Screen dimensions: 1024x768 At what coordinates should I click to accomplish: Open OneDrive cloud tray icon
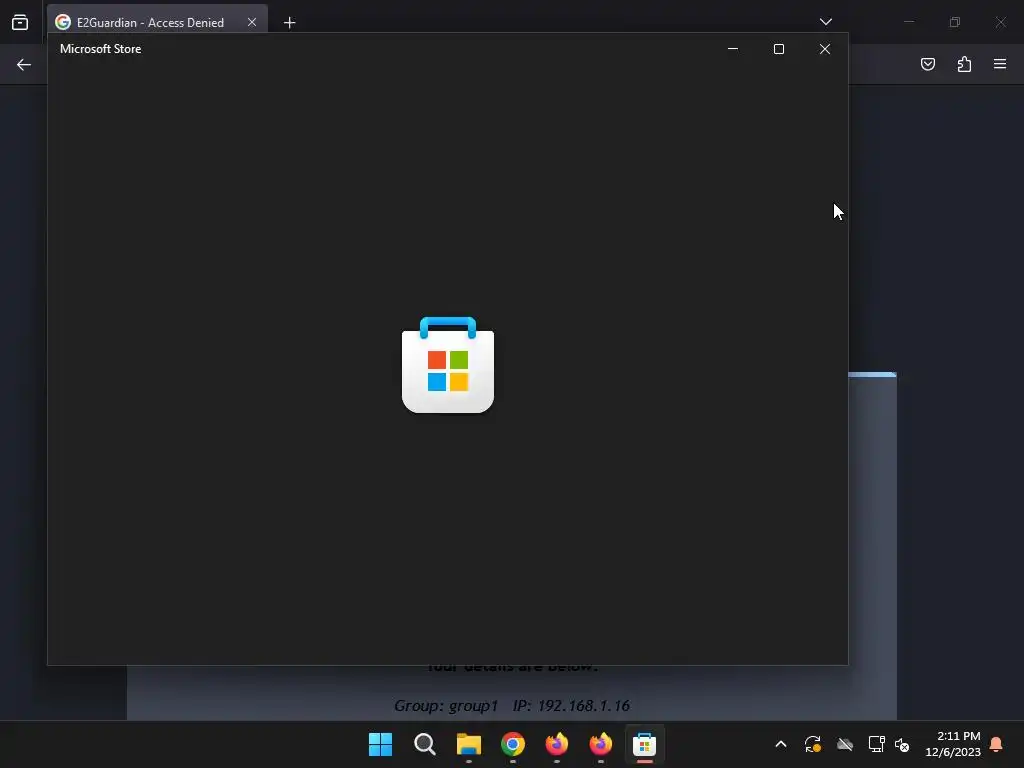point(845,744)
